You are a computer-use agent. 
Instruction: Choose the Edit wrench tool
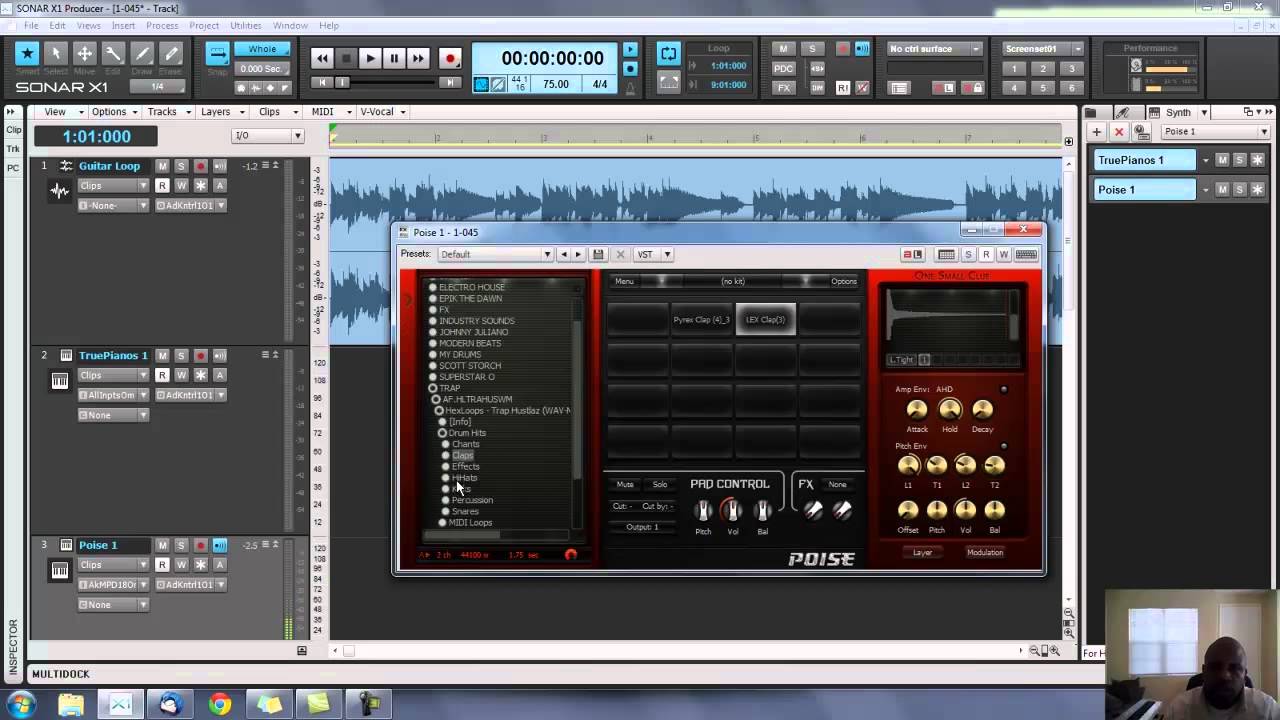pyautogui.click(x=113, y=54)
